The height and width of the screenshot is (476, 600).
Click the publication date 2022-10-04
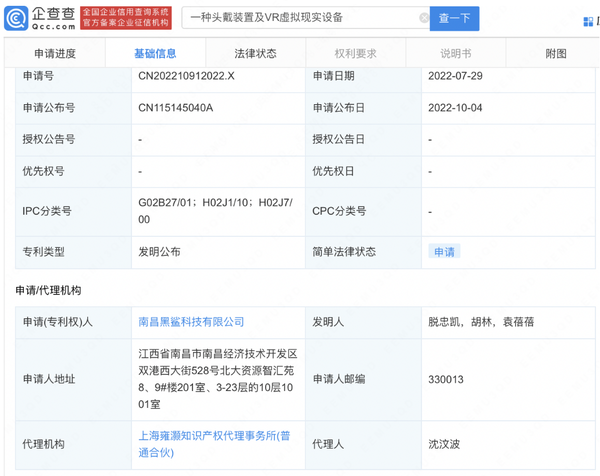455,108
